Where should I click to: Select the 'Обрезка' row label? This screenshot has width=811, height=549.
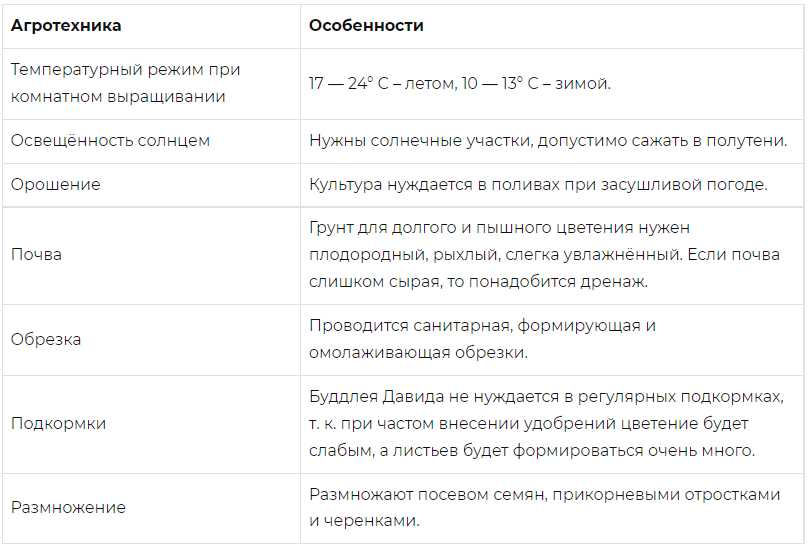(46, 339)
